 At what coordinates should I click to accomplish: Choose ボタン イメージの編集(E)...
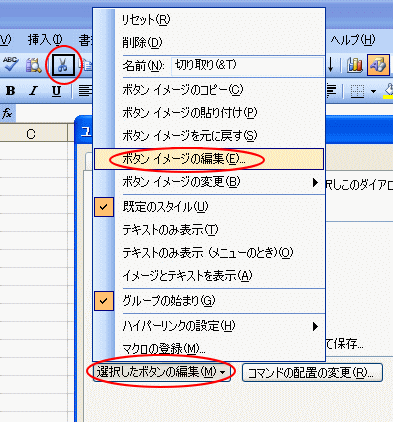click(x=209, y=159)
